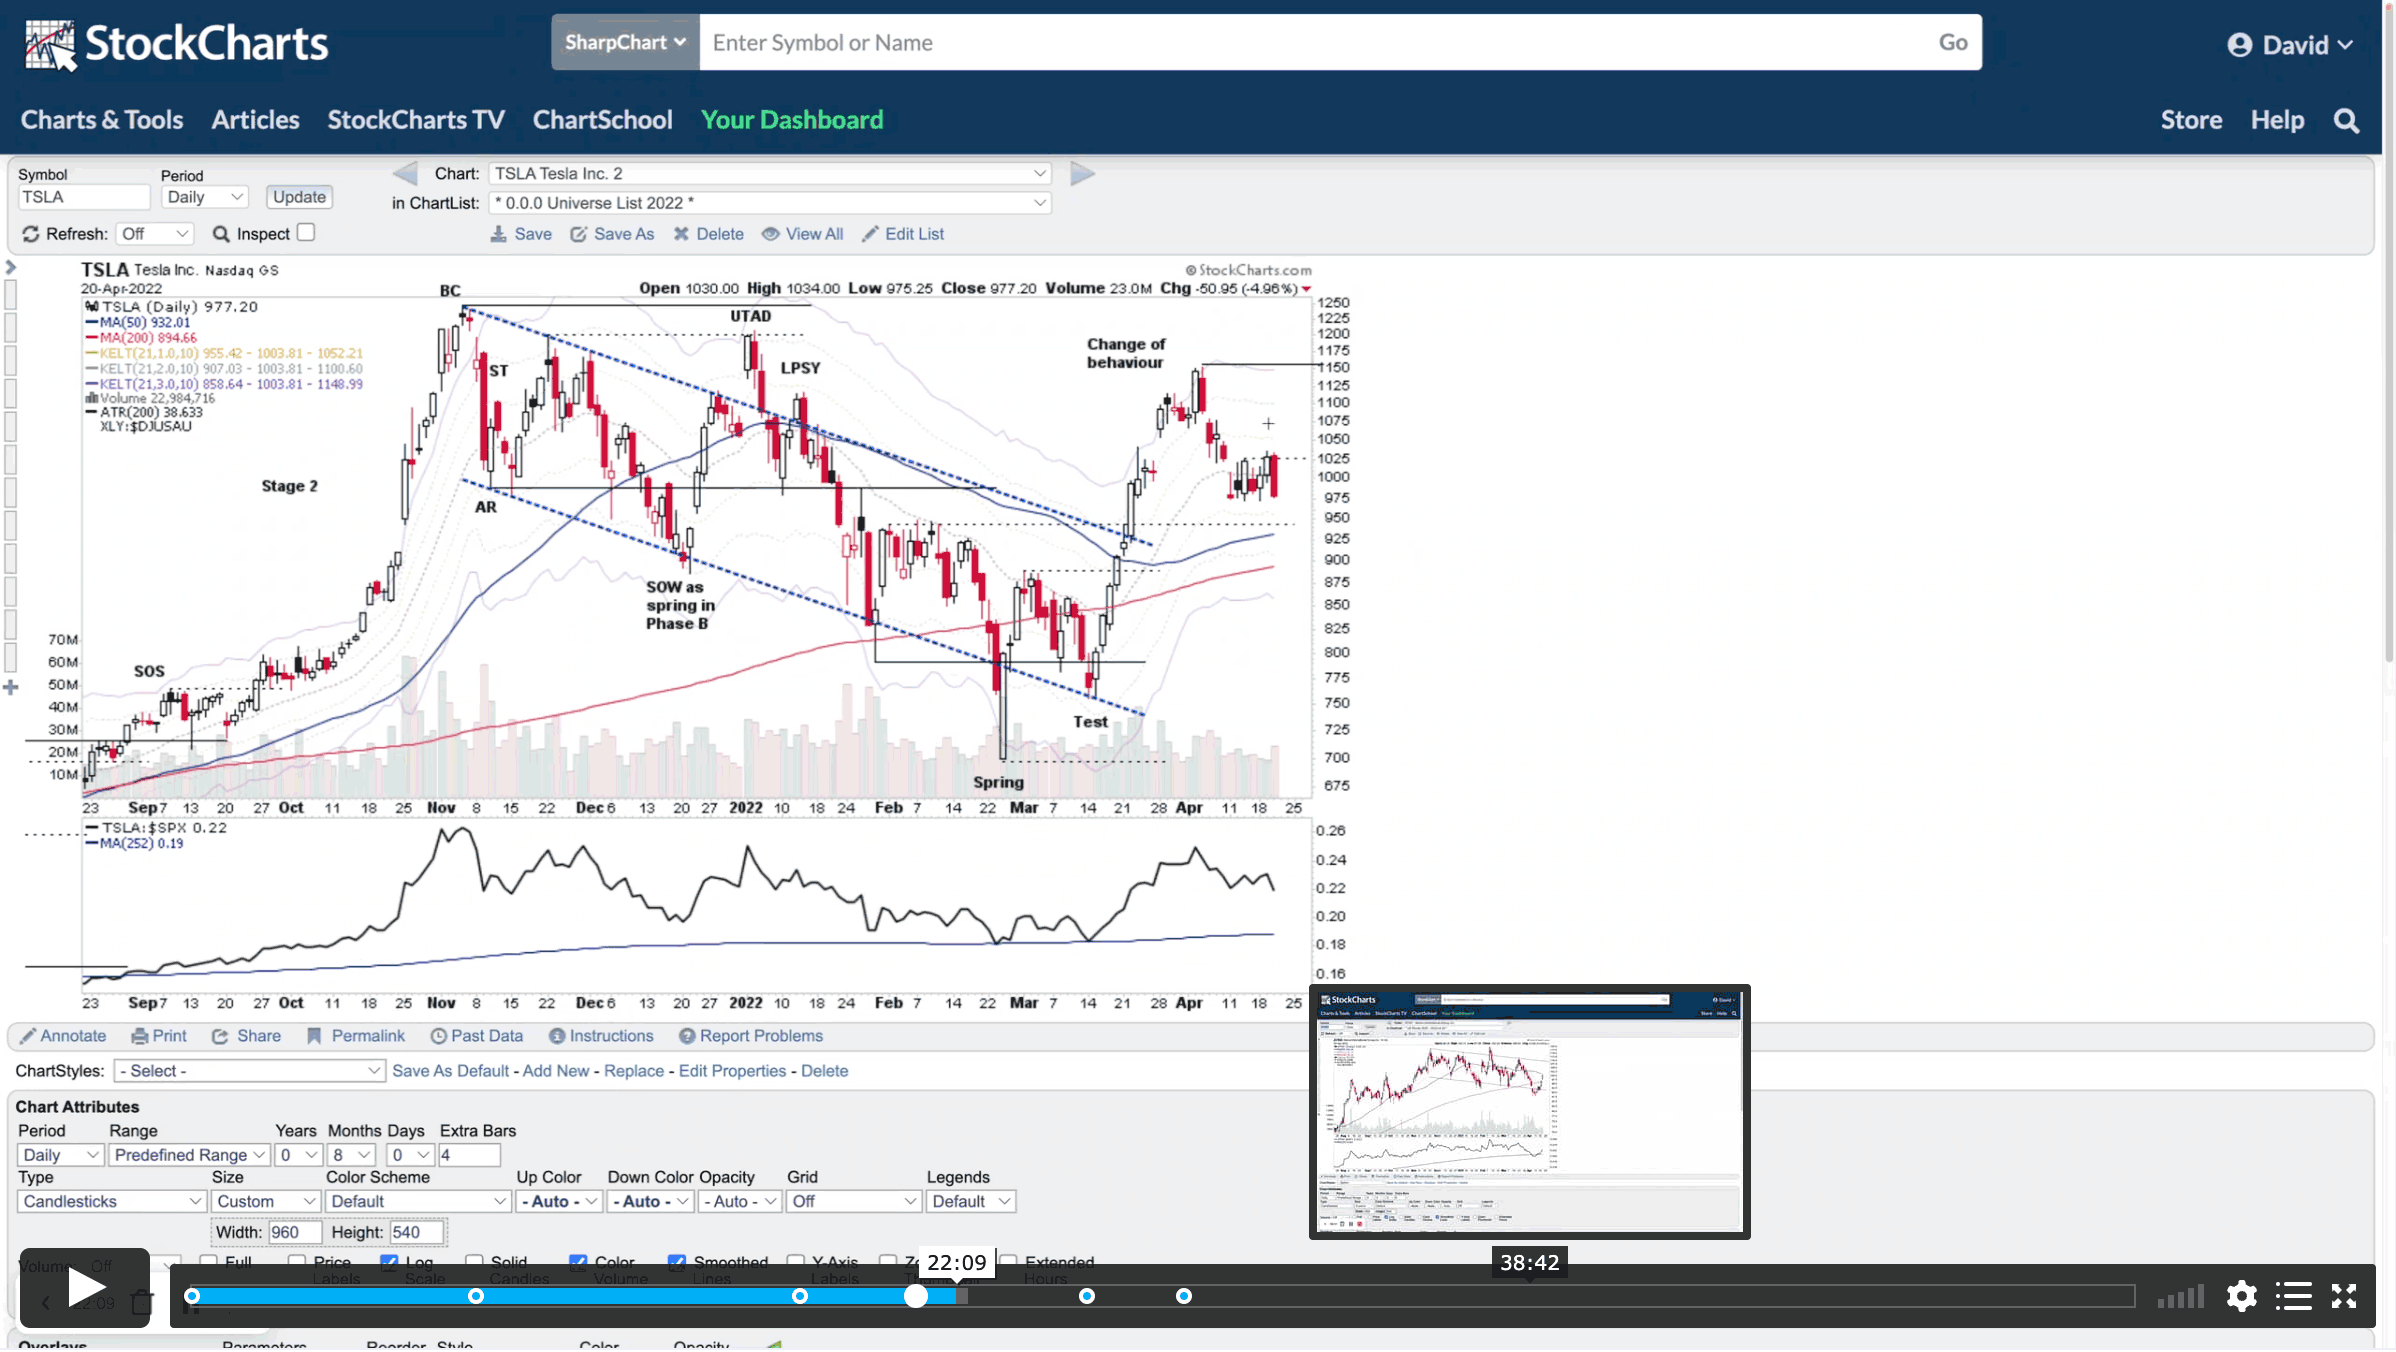Open Past Data

477,1036
